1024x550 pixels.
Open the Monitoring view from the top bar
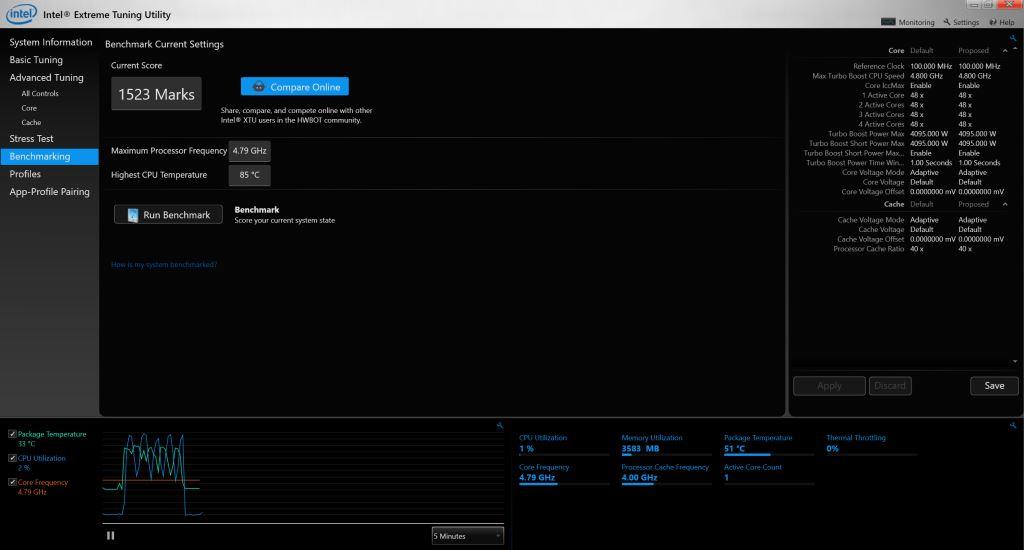[x=908, y=22]
